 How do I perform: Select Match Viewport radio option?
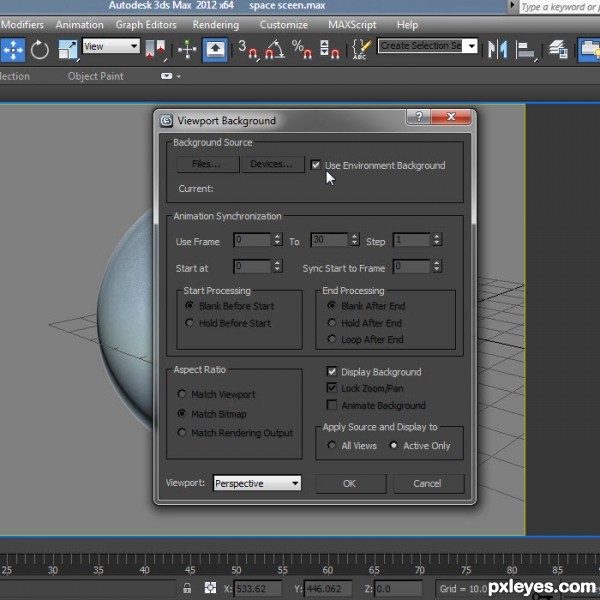tap(182, 394)
